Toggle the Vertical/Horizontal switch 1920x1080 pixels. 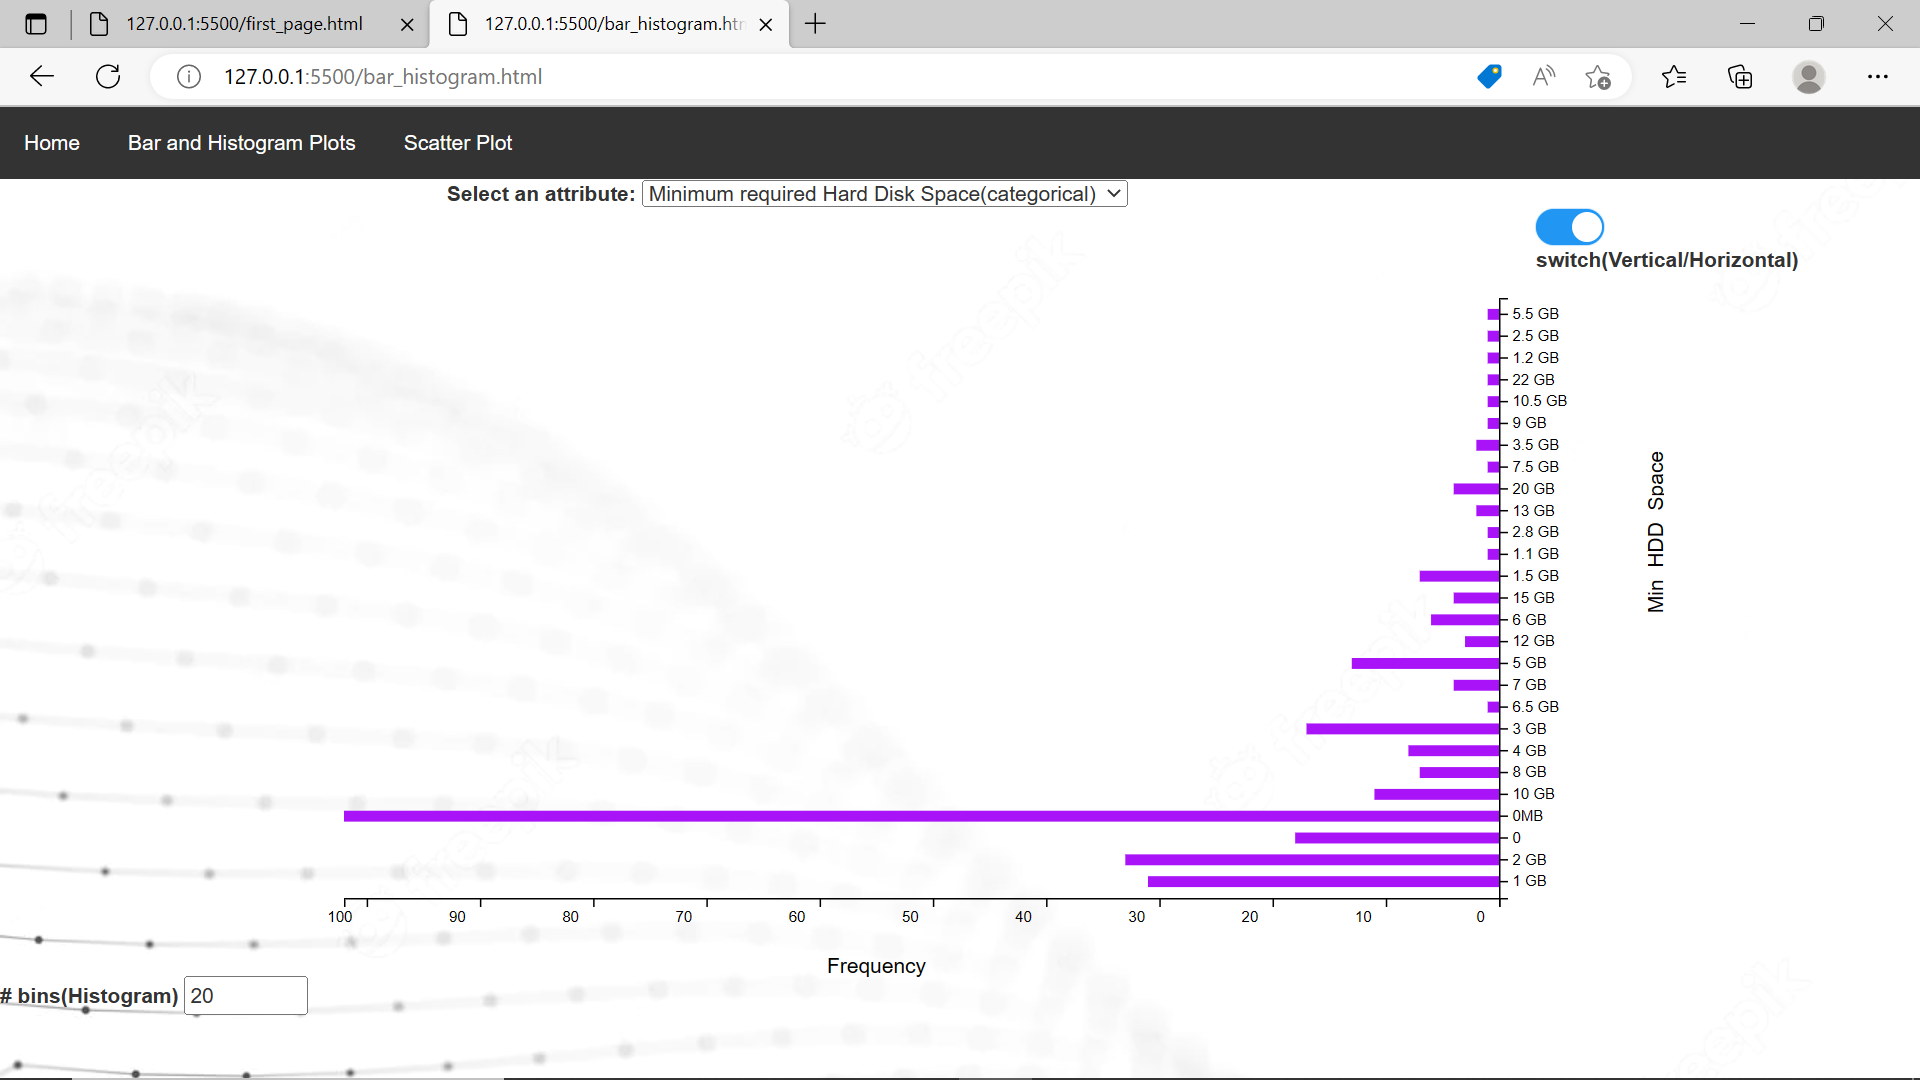point(1569,227)
